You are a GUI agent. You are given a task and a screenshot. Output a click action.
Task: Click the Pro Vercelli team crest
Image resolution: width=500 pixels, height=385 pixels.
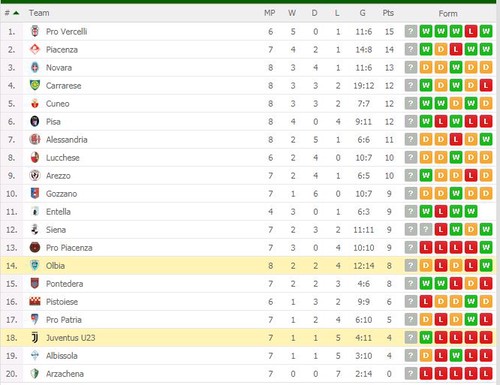[35, 31]
